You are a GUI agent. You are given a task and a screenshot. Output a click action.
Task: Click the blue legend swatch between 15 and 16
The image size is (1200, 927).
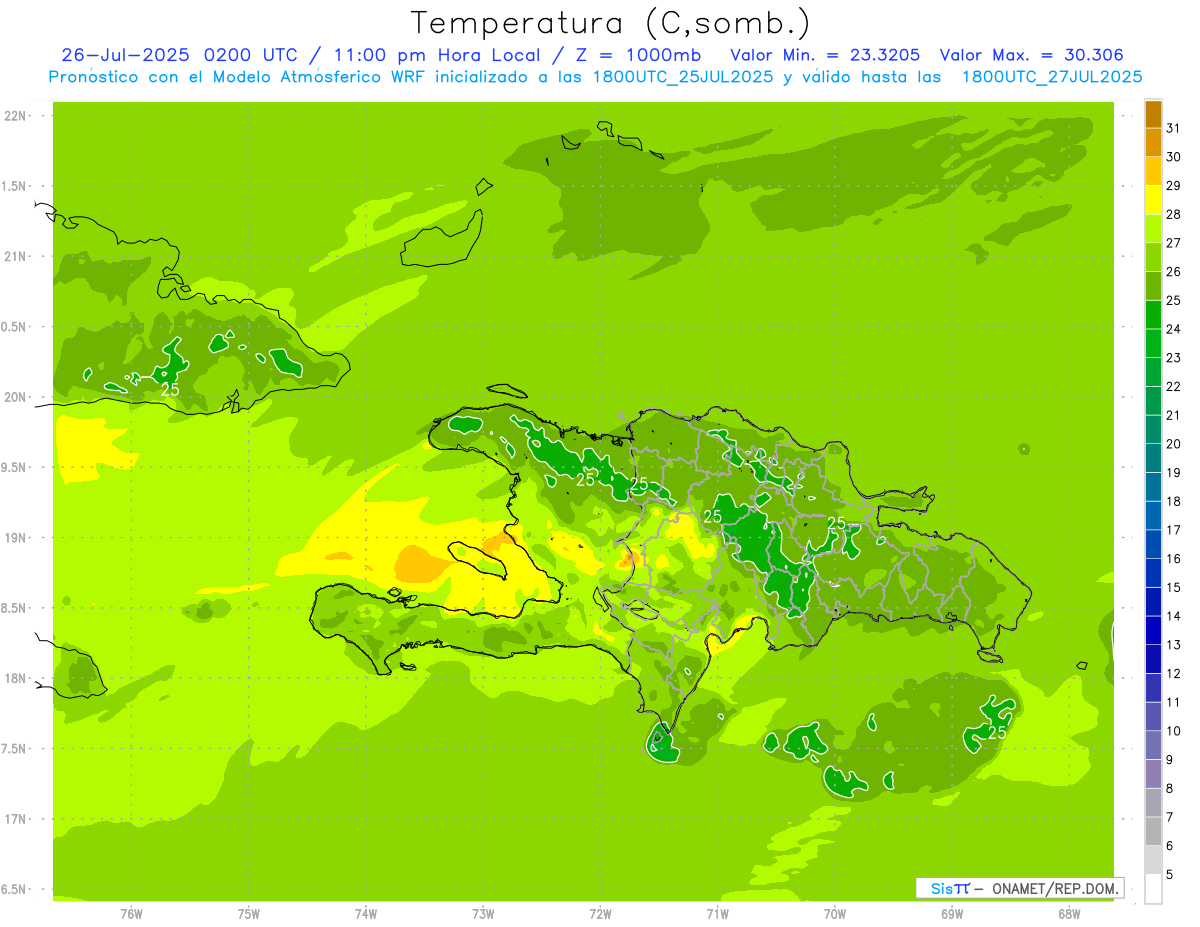(1153, 573)
